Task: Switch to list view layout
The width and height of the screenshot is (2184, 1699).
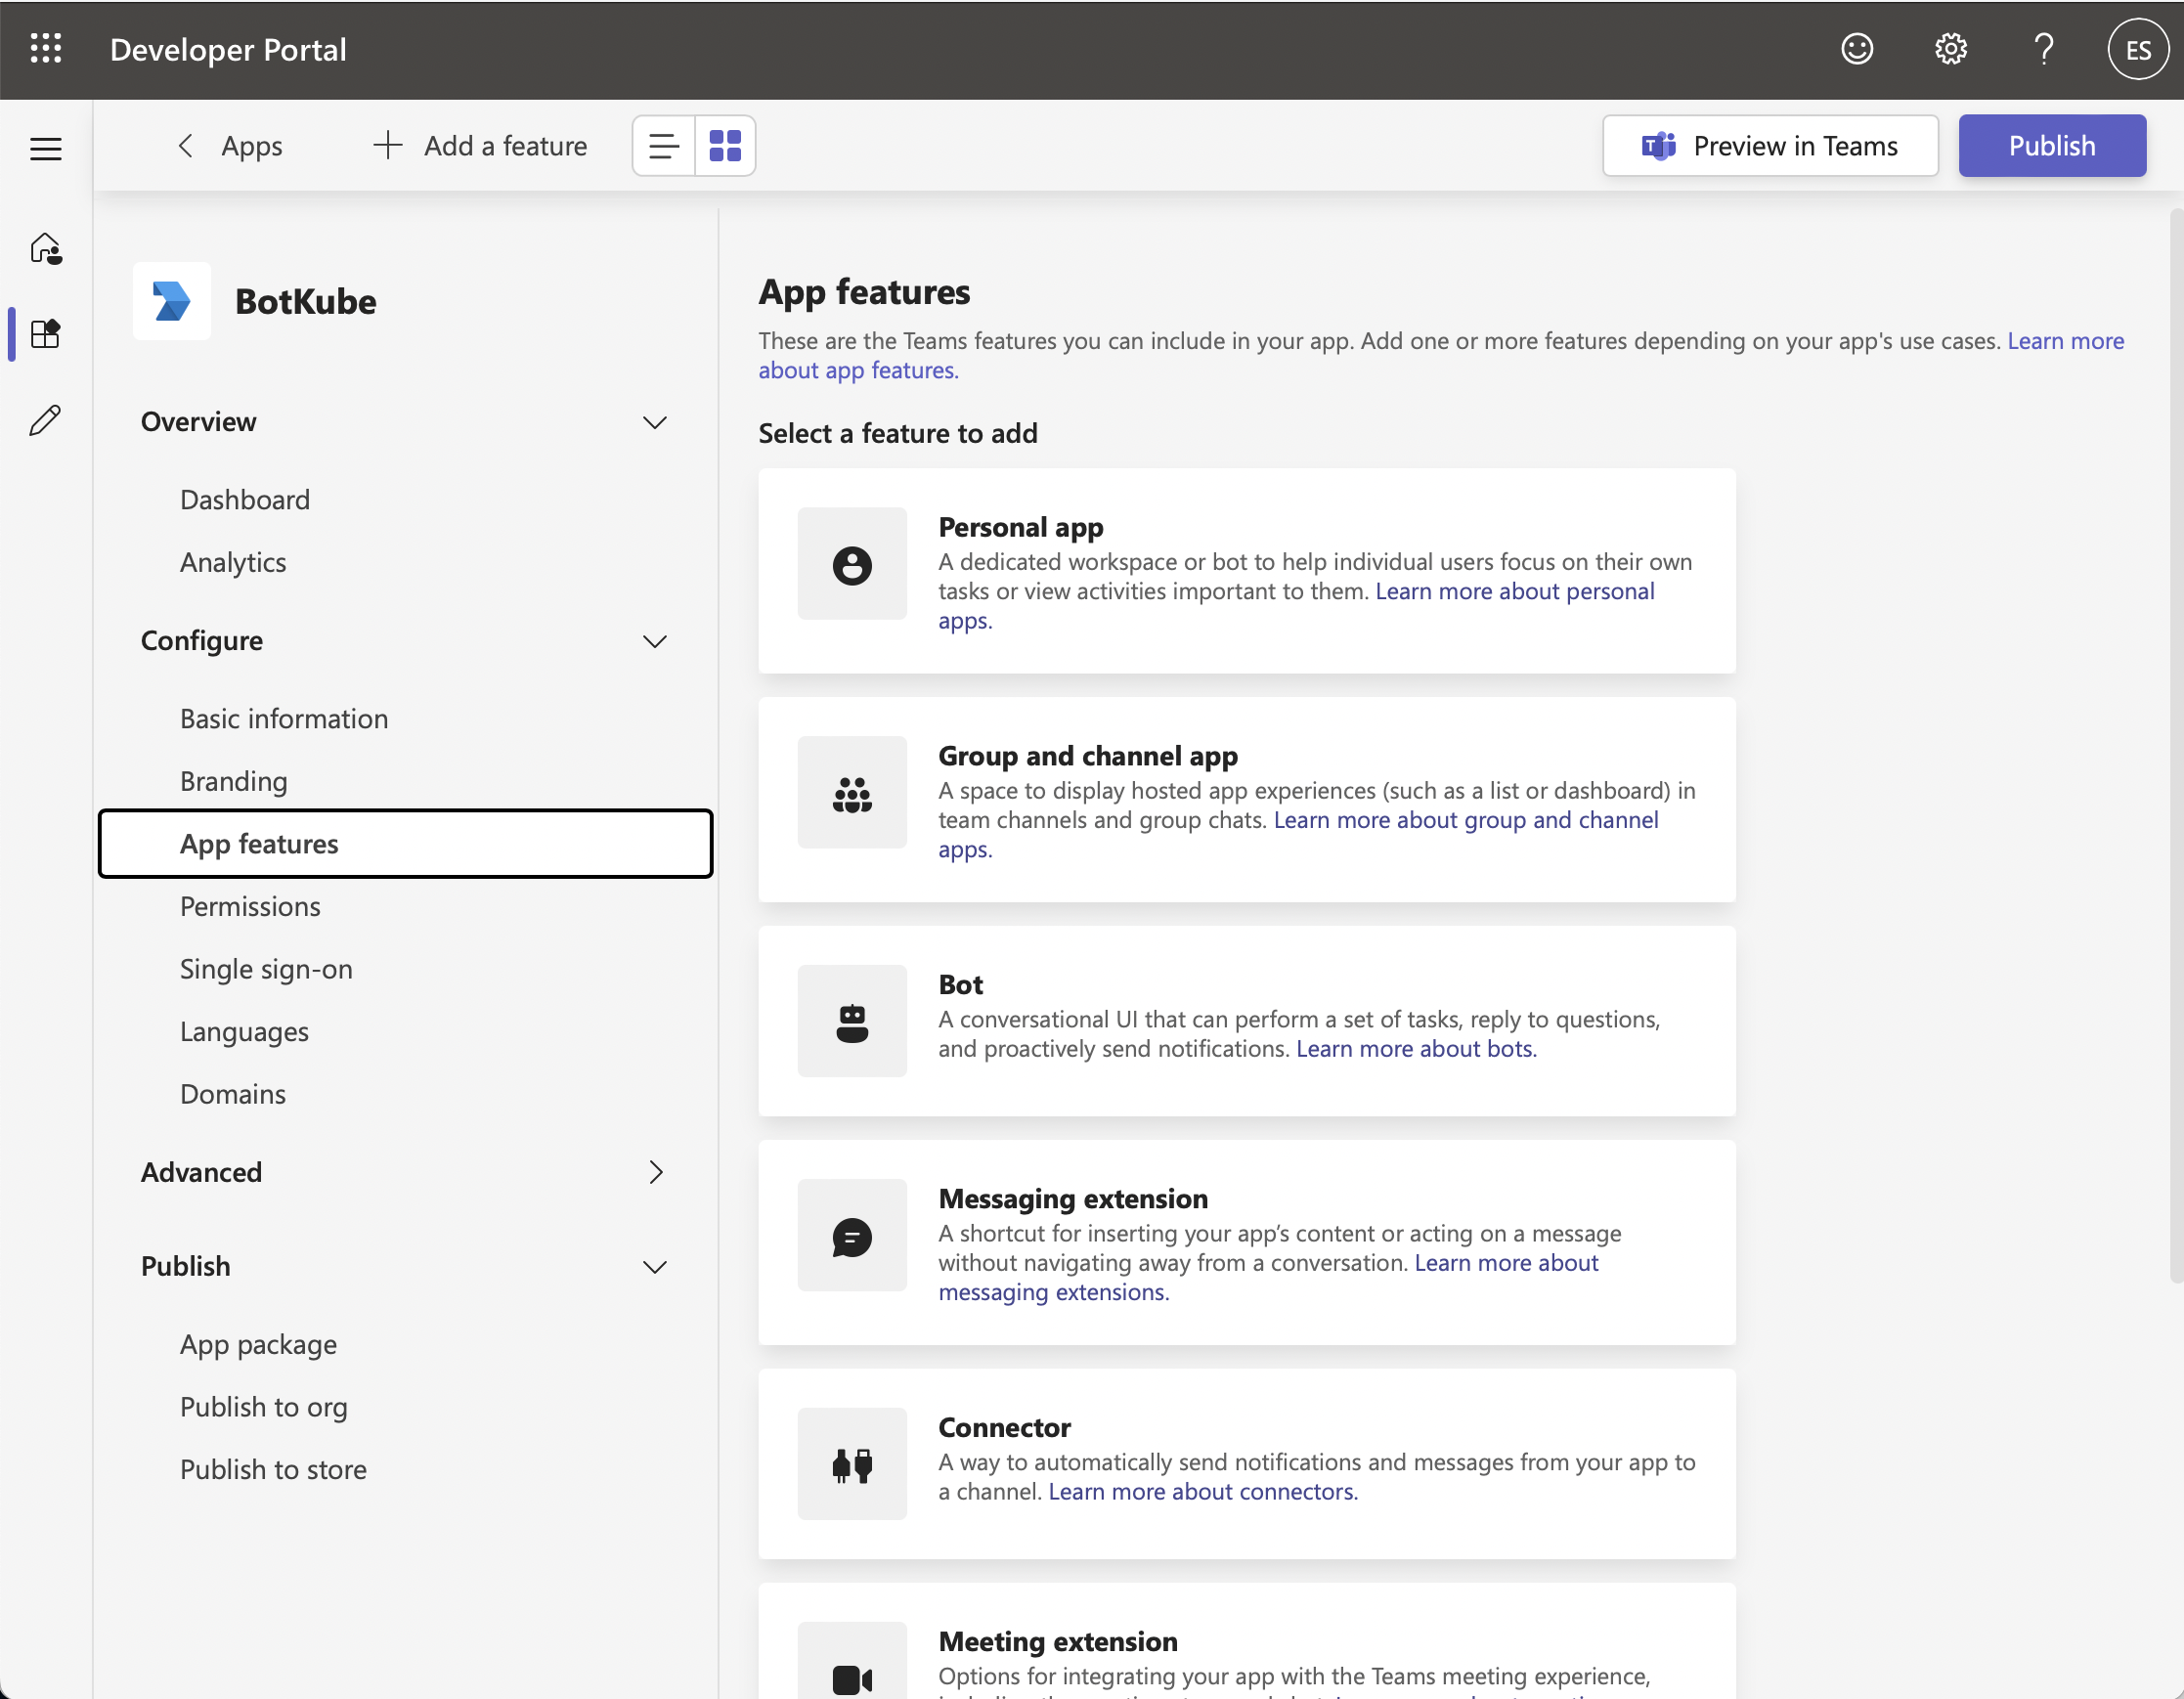Action: [x=663, y=144]
